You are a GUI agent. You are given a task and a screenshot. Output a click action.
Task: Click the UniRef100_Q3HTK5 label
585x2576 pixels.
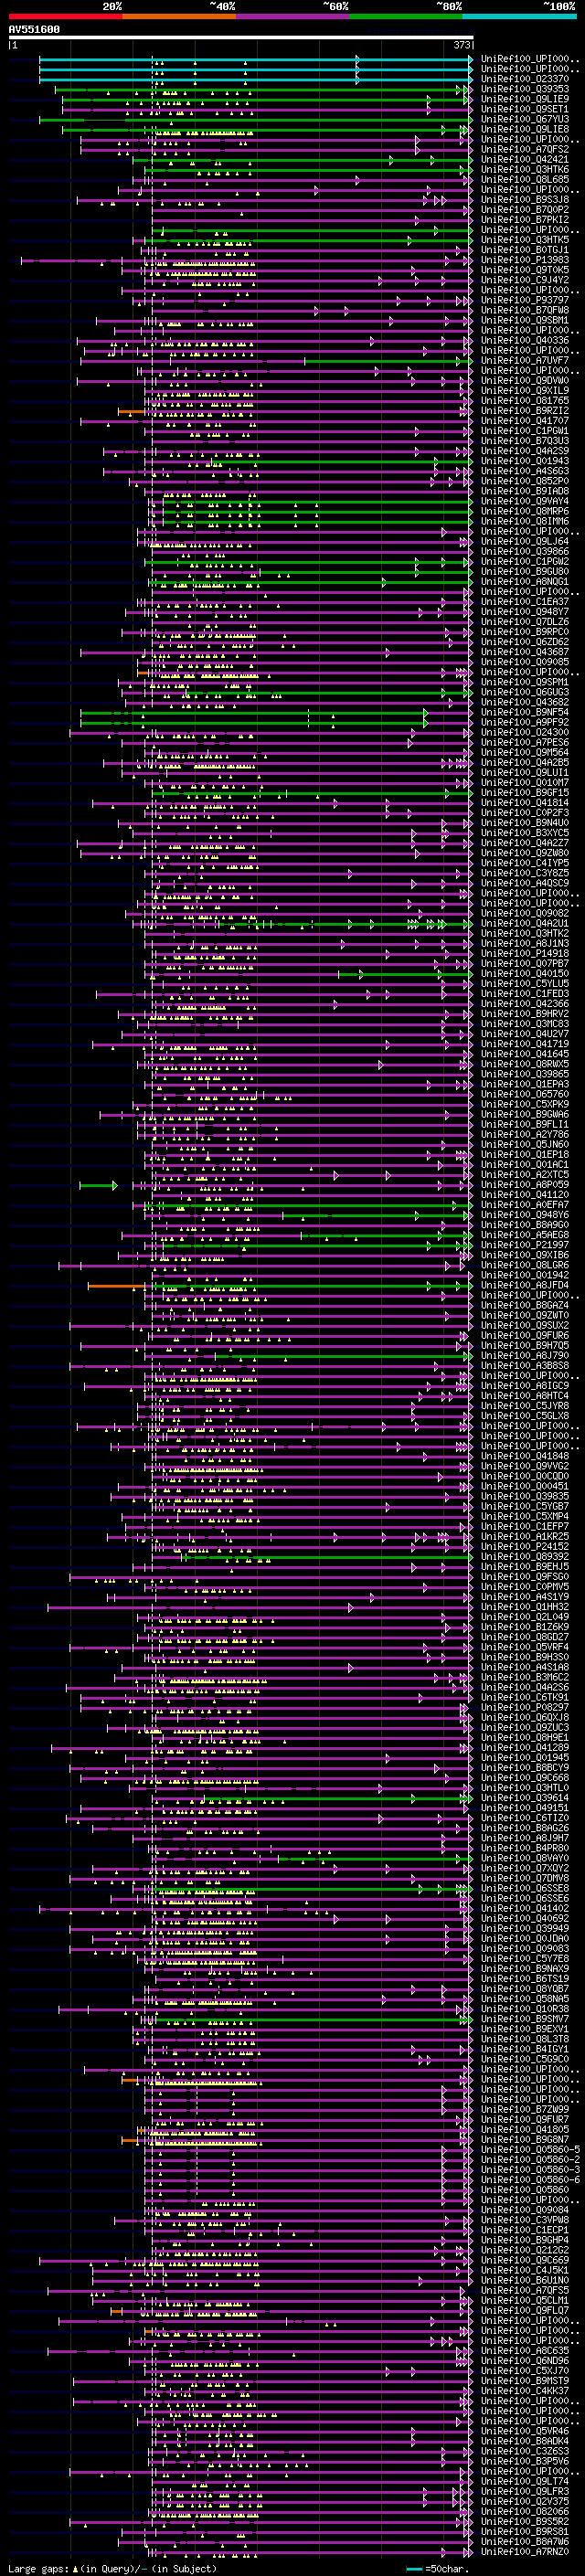525,240
